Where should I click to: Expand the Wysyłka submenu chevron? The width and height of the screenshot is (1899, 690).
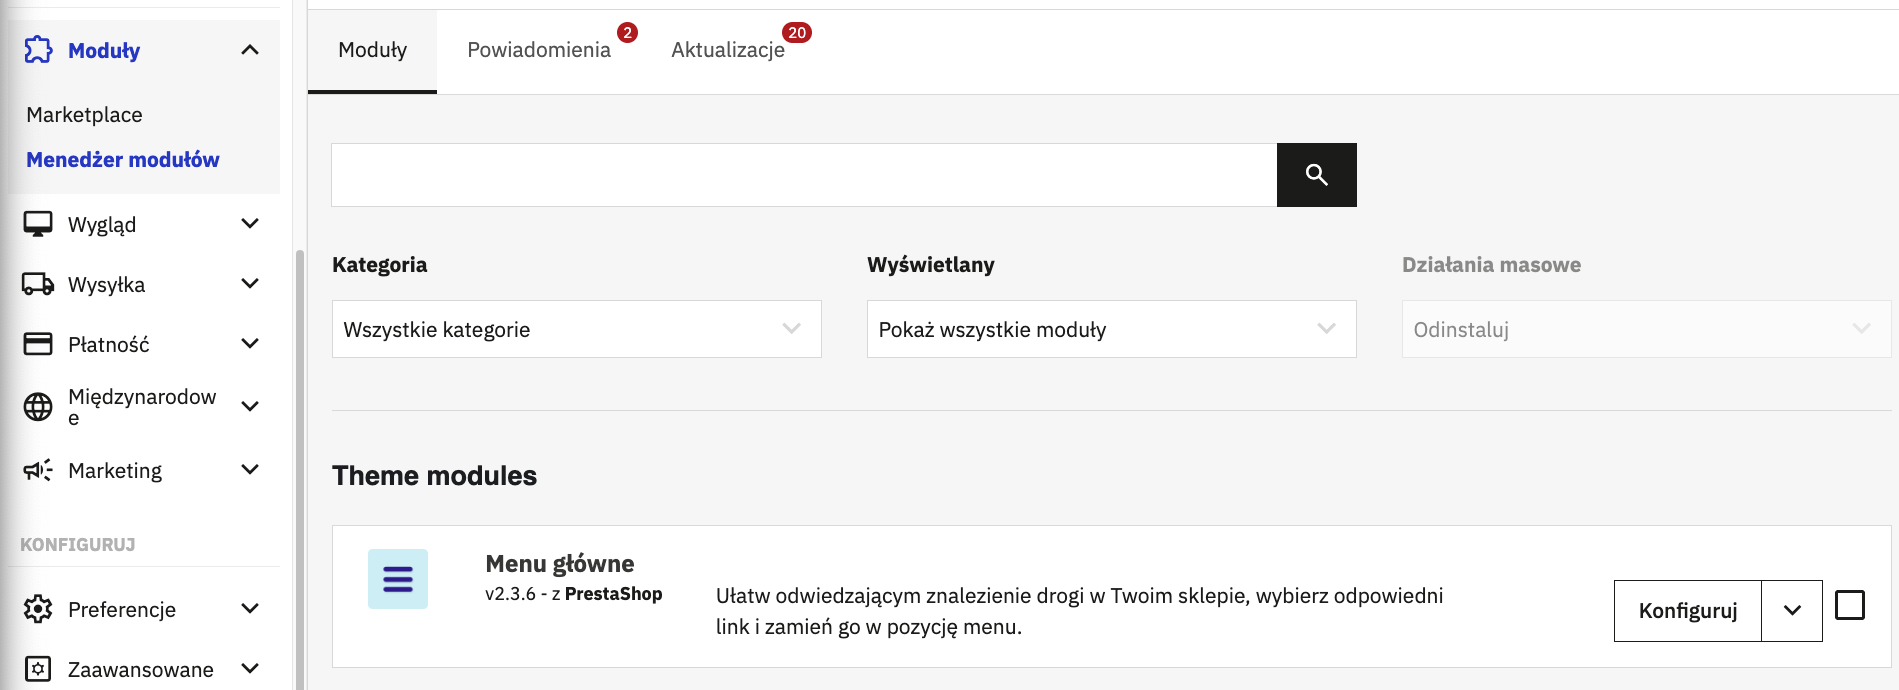click(x=250, y=284)
